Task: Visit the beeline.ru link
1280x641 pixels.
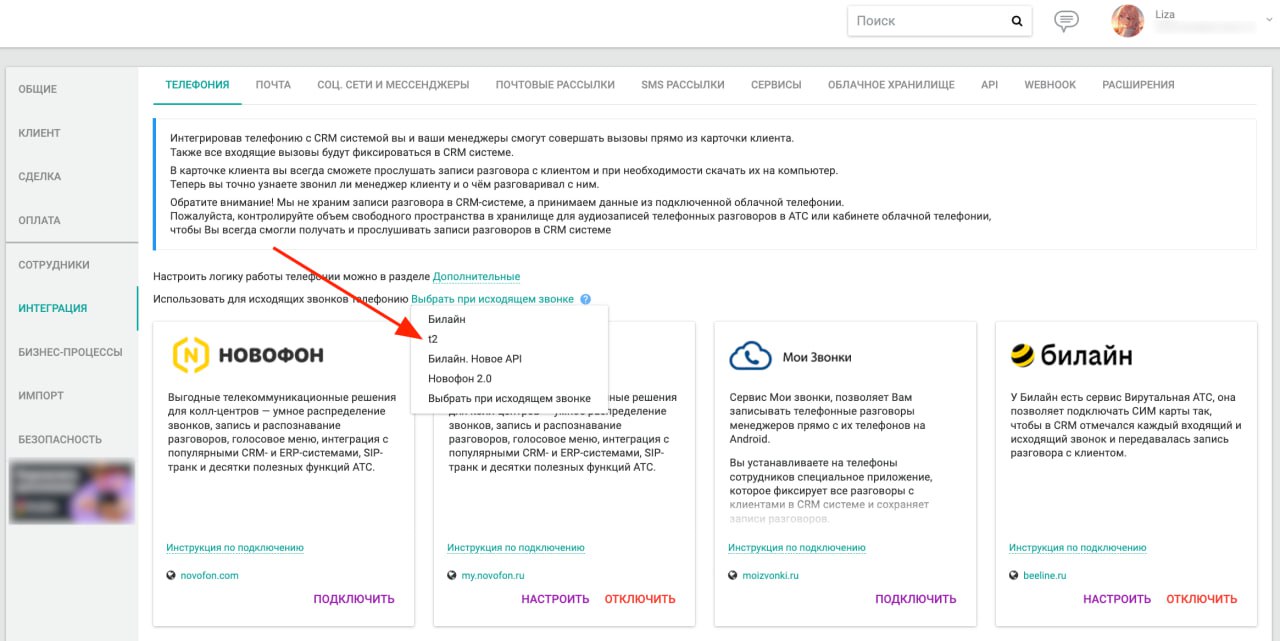Action: pyautogui.click(x=1045, y=576)
